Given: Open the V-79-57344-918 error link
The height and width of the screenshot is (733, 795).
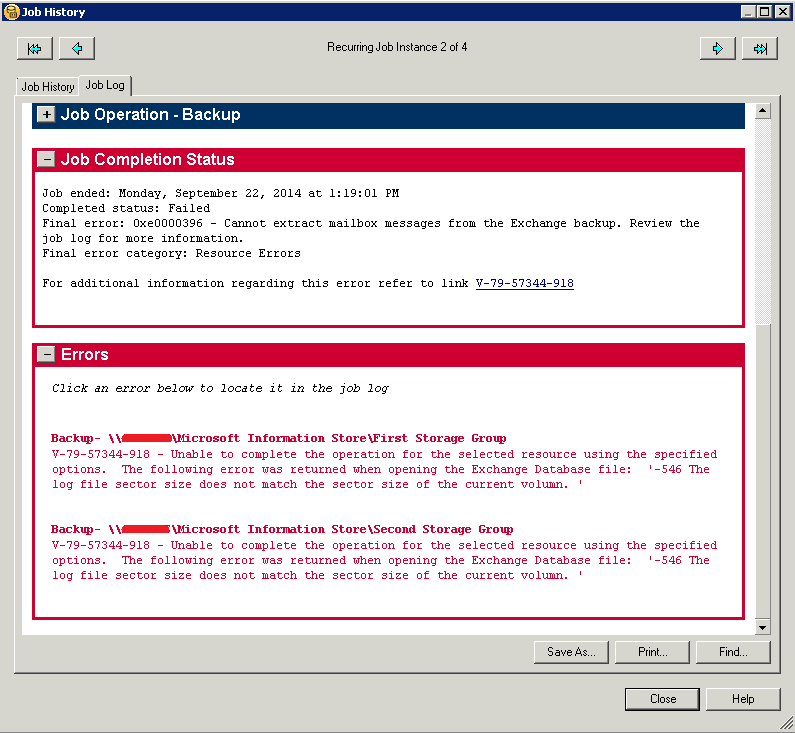Looking at the screenshot, I should 524,283.
